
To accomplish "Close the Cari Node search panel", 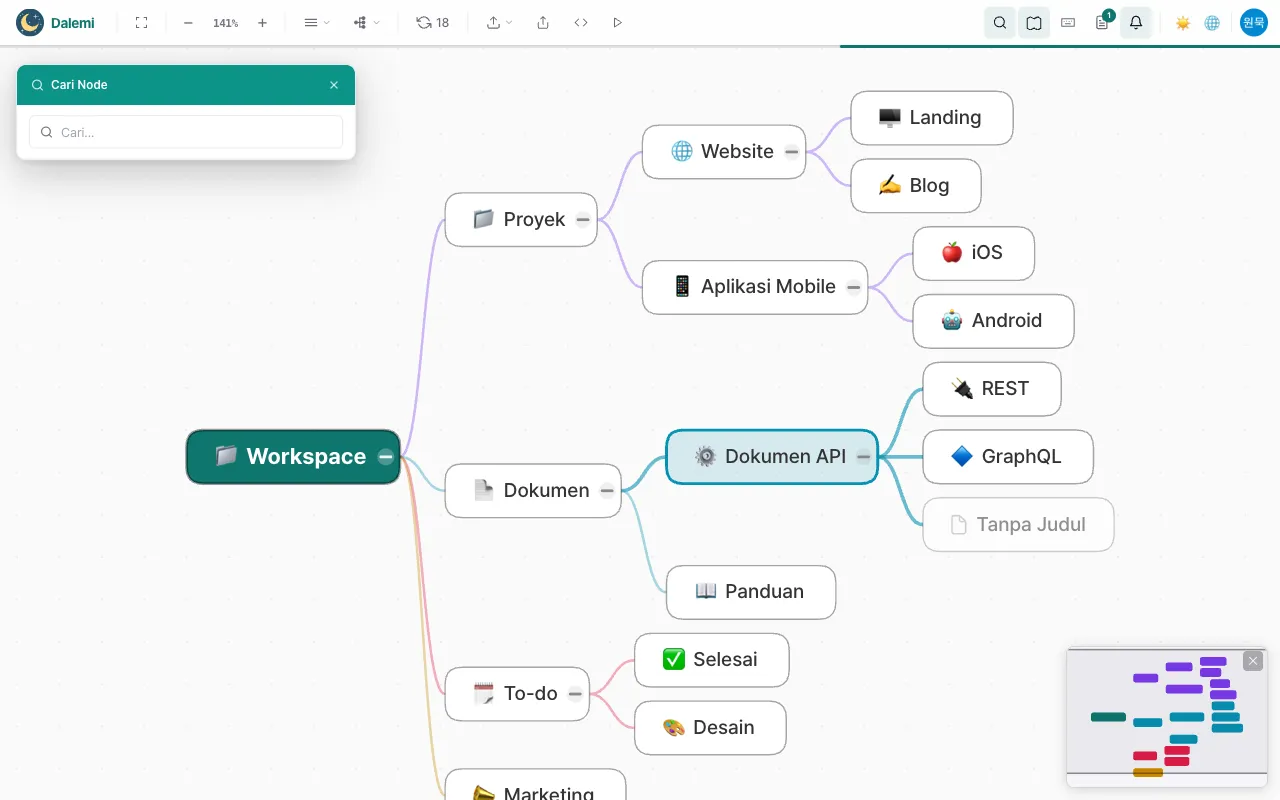I will click(x=334, y=85).
